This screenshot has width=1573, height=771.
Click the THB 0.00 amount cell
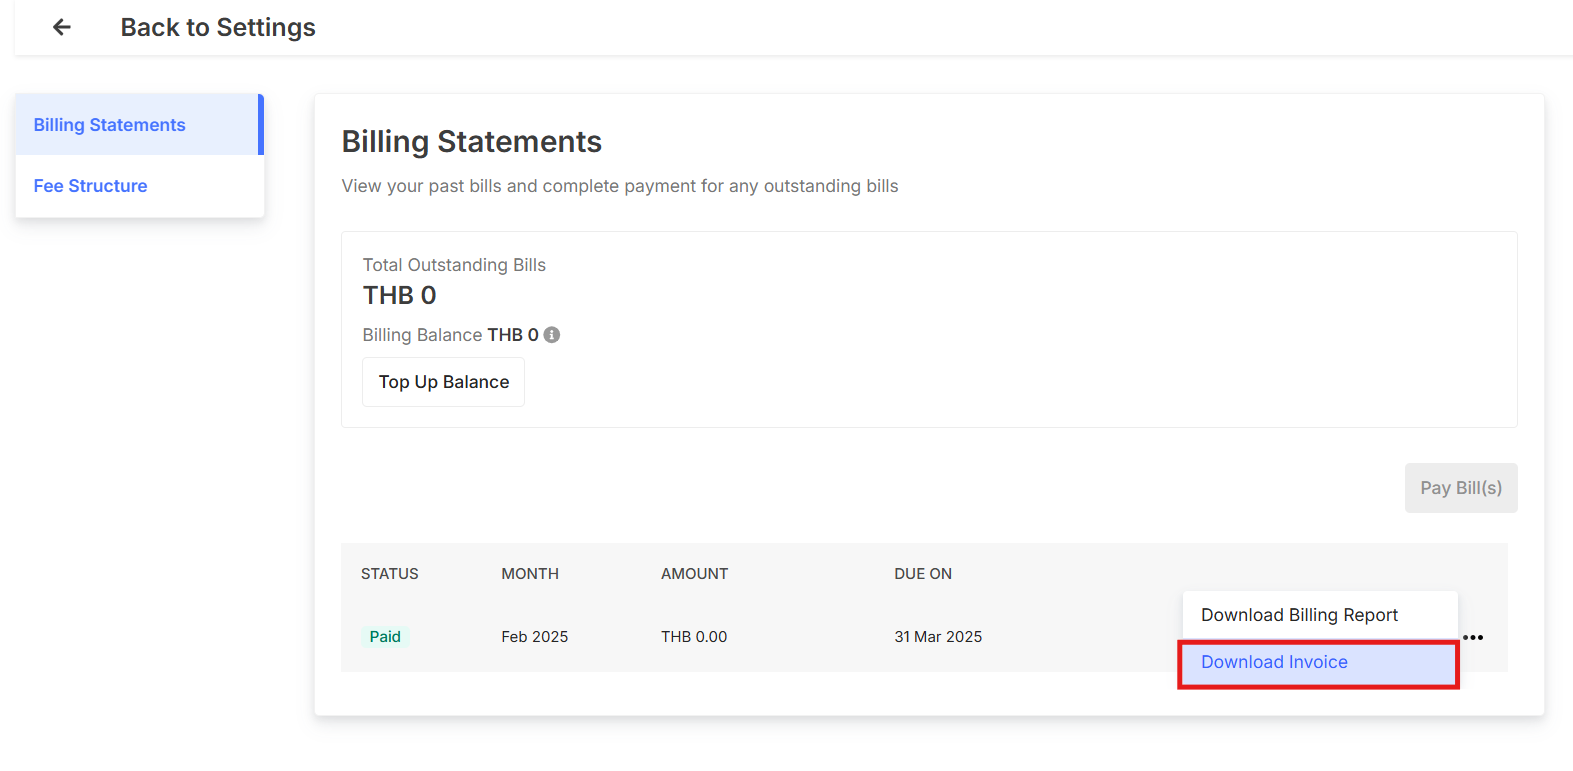(x=694, y=637)
